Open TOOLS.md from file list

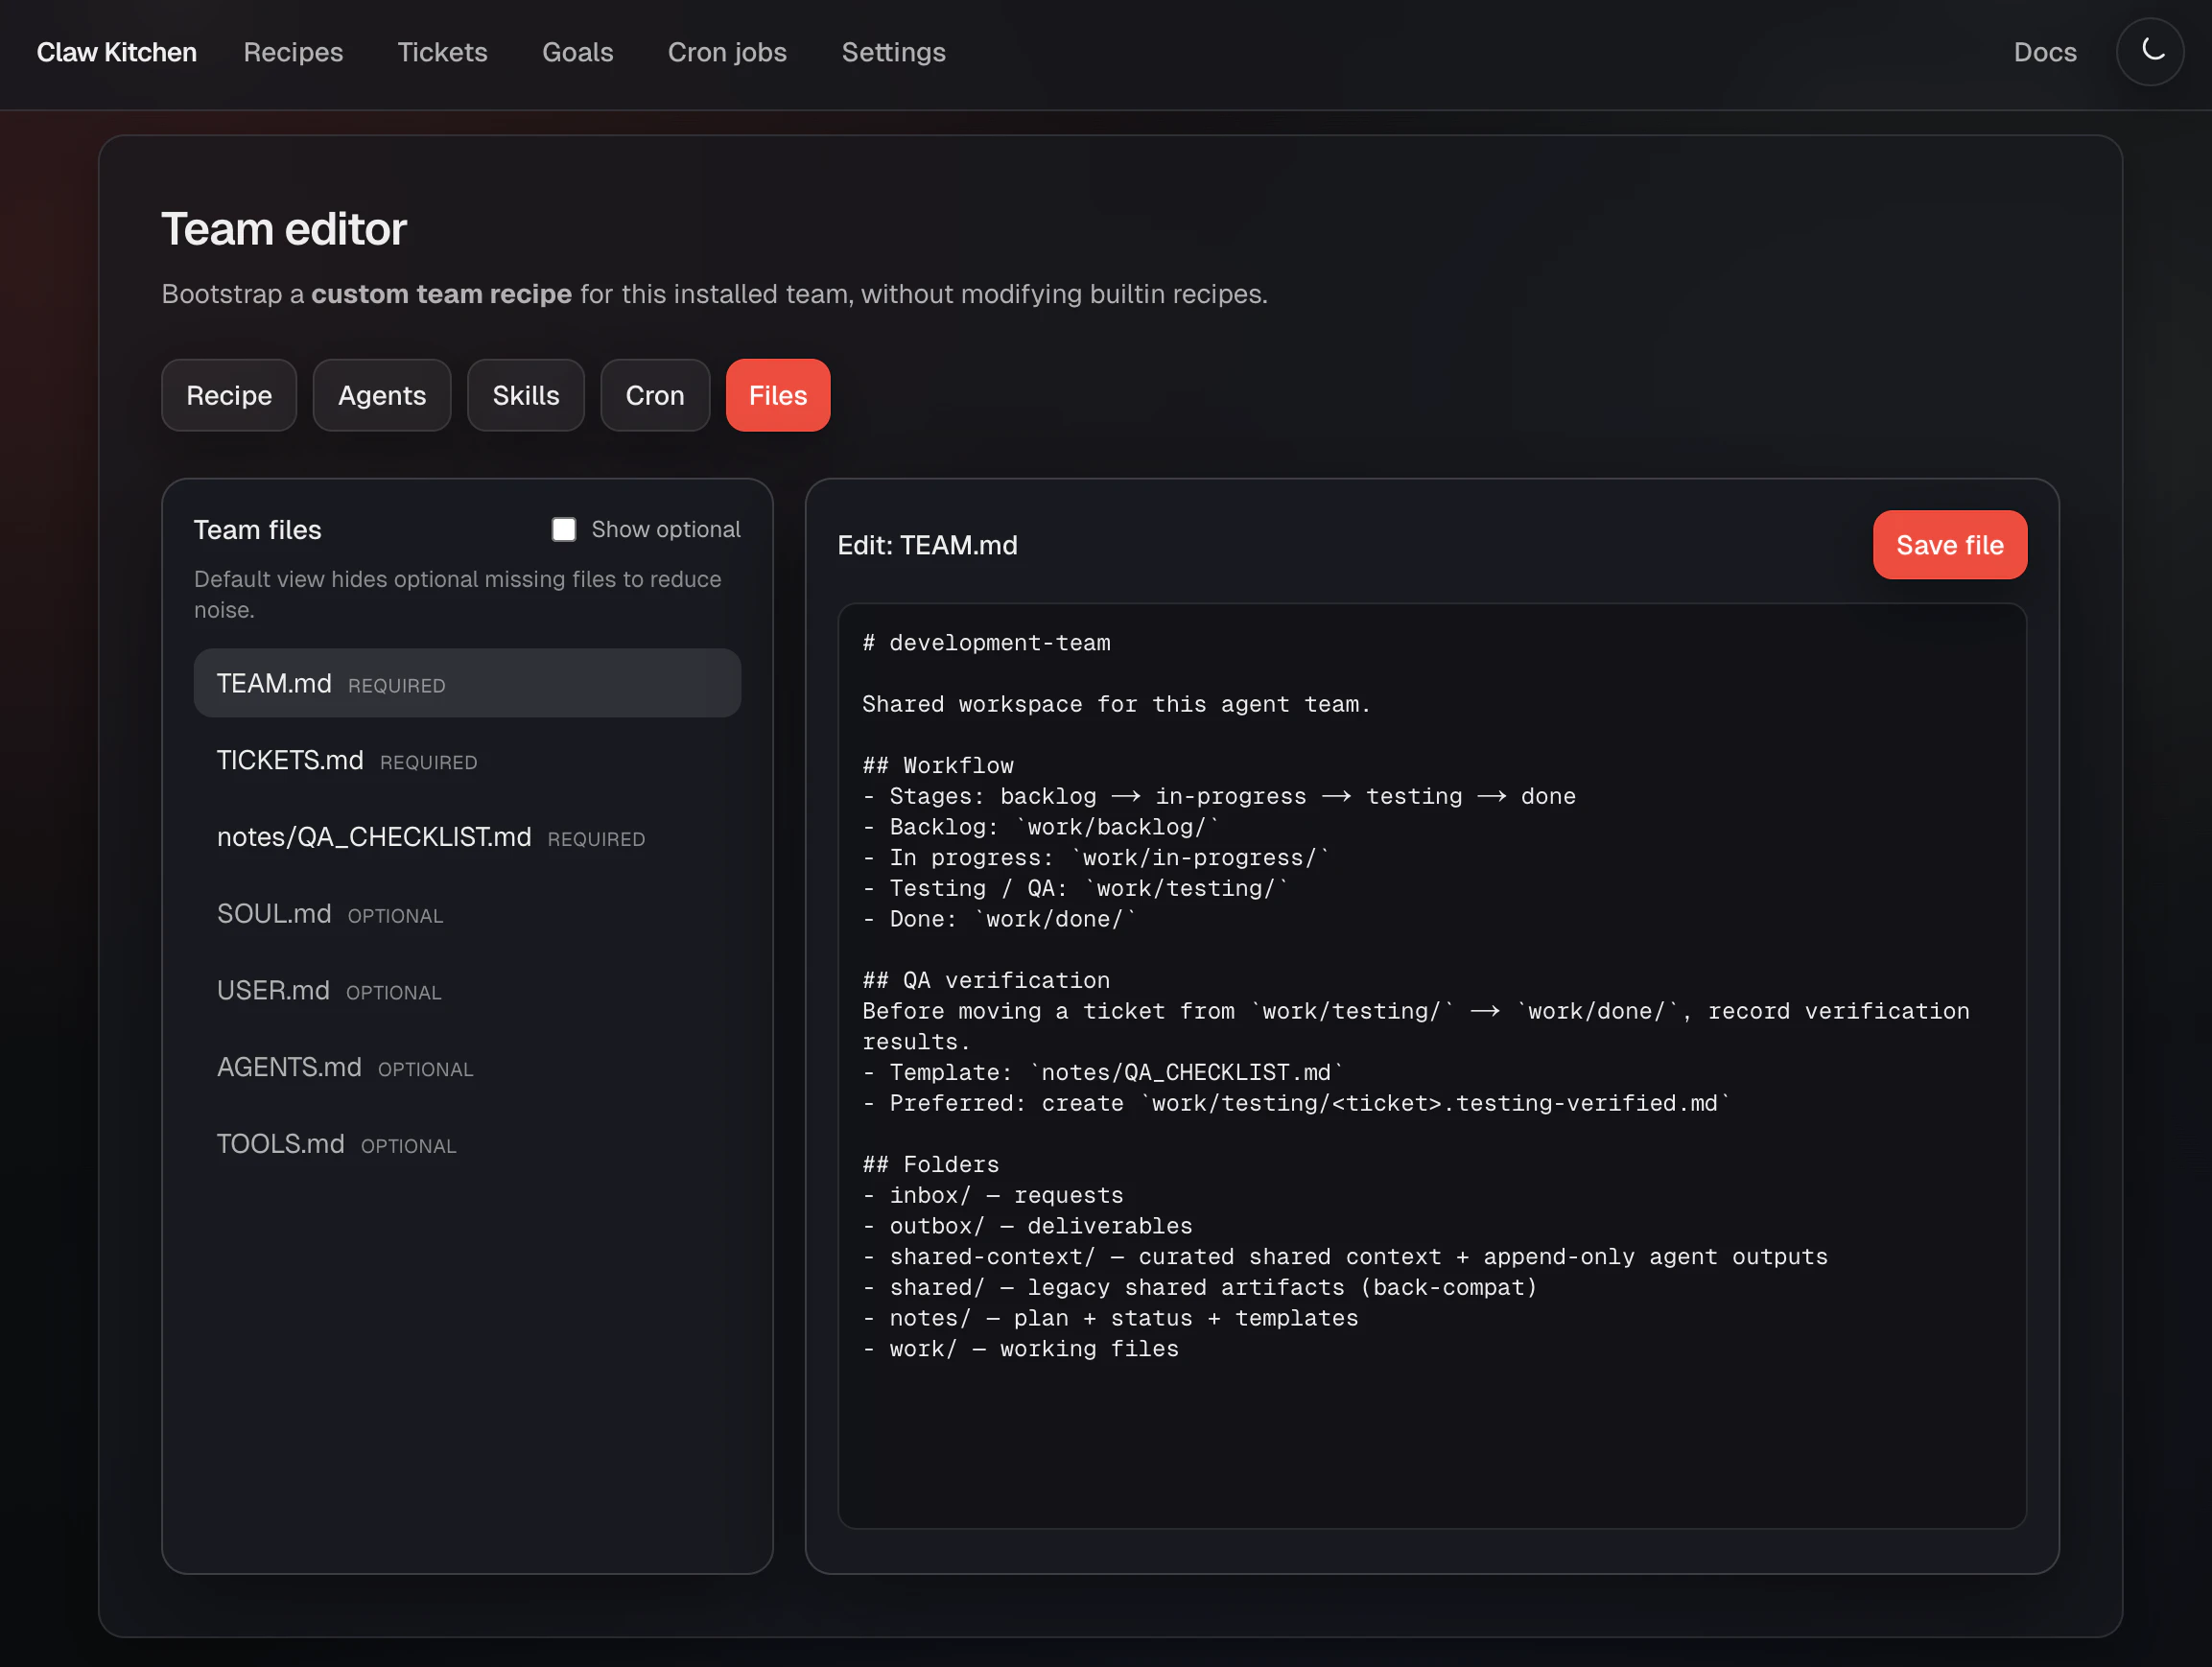coord(281,1144)
